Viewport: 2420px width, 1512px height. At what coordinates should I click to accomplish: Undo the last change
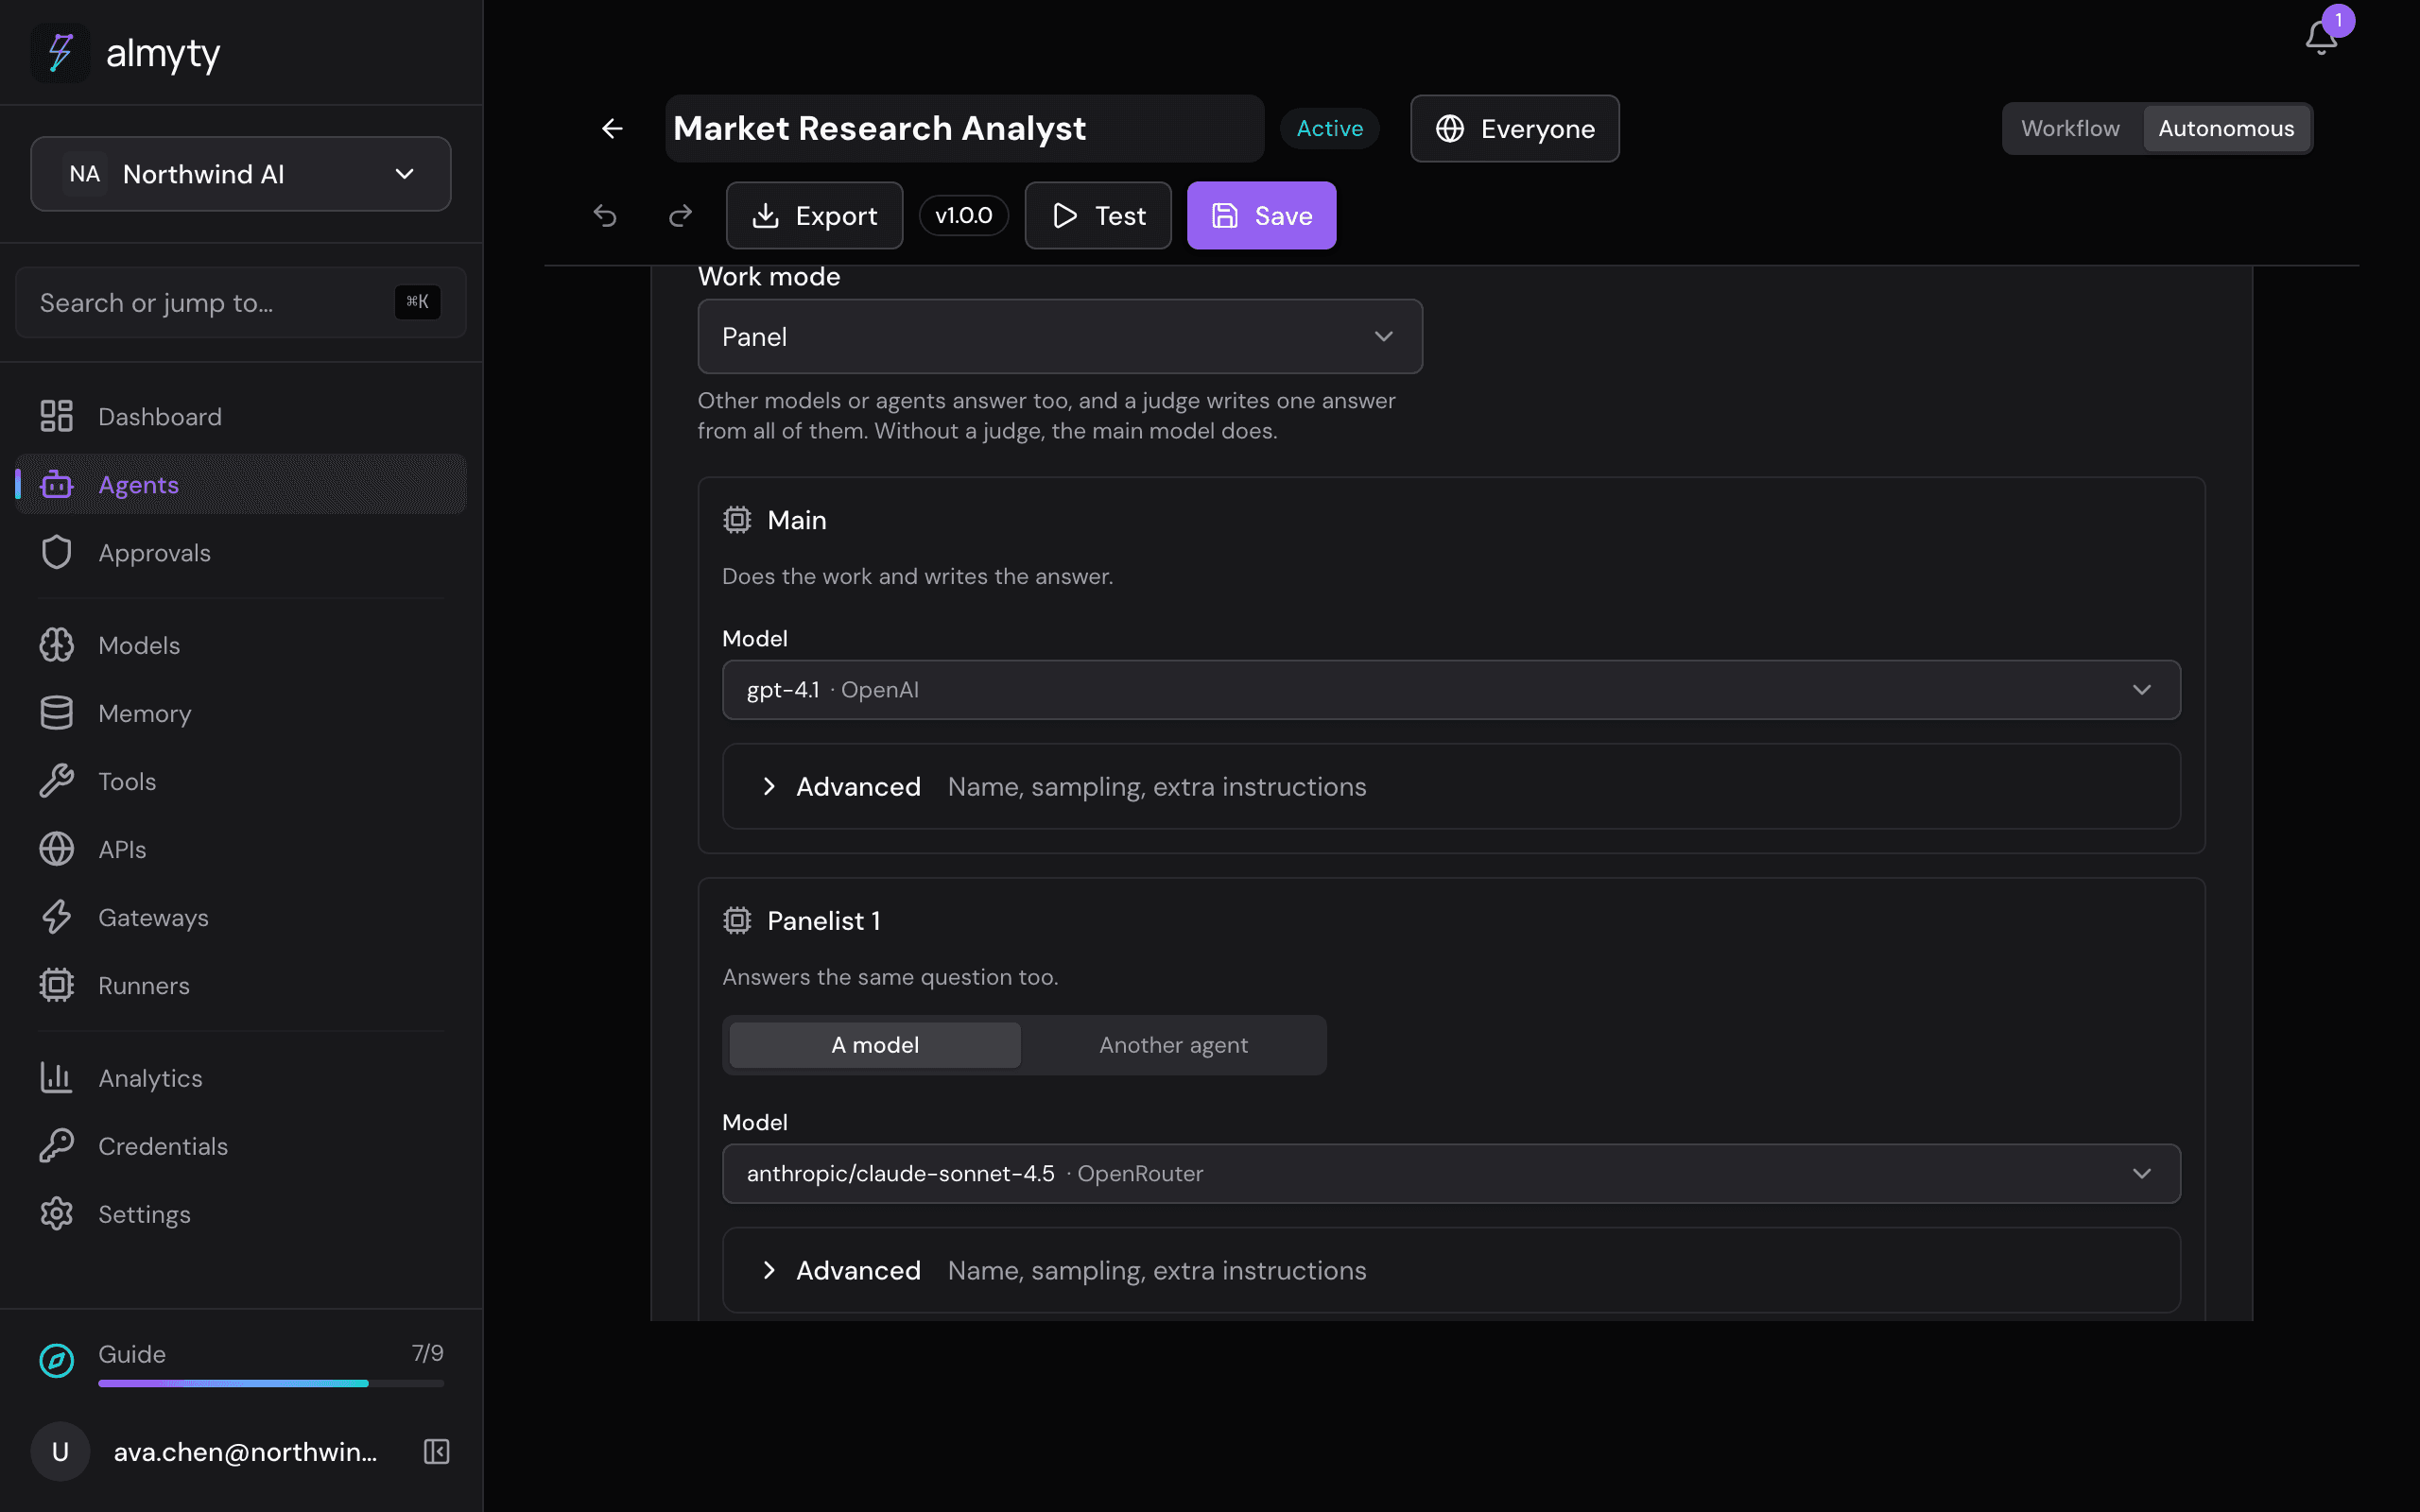click(x=605, y=215)
